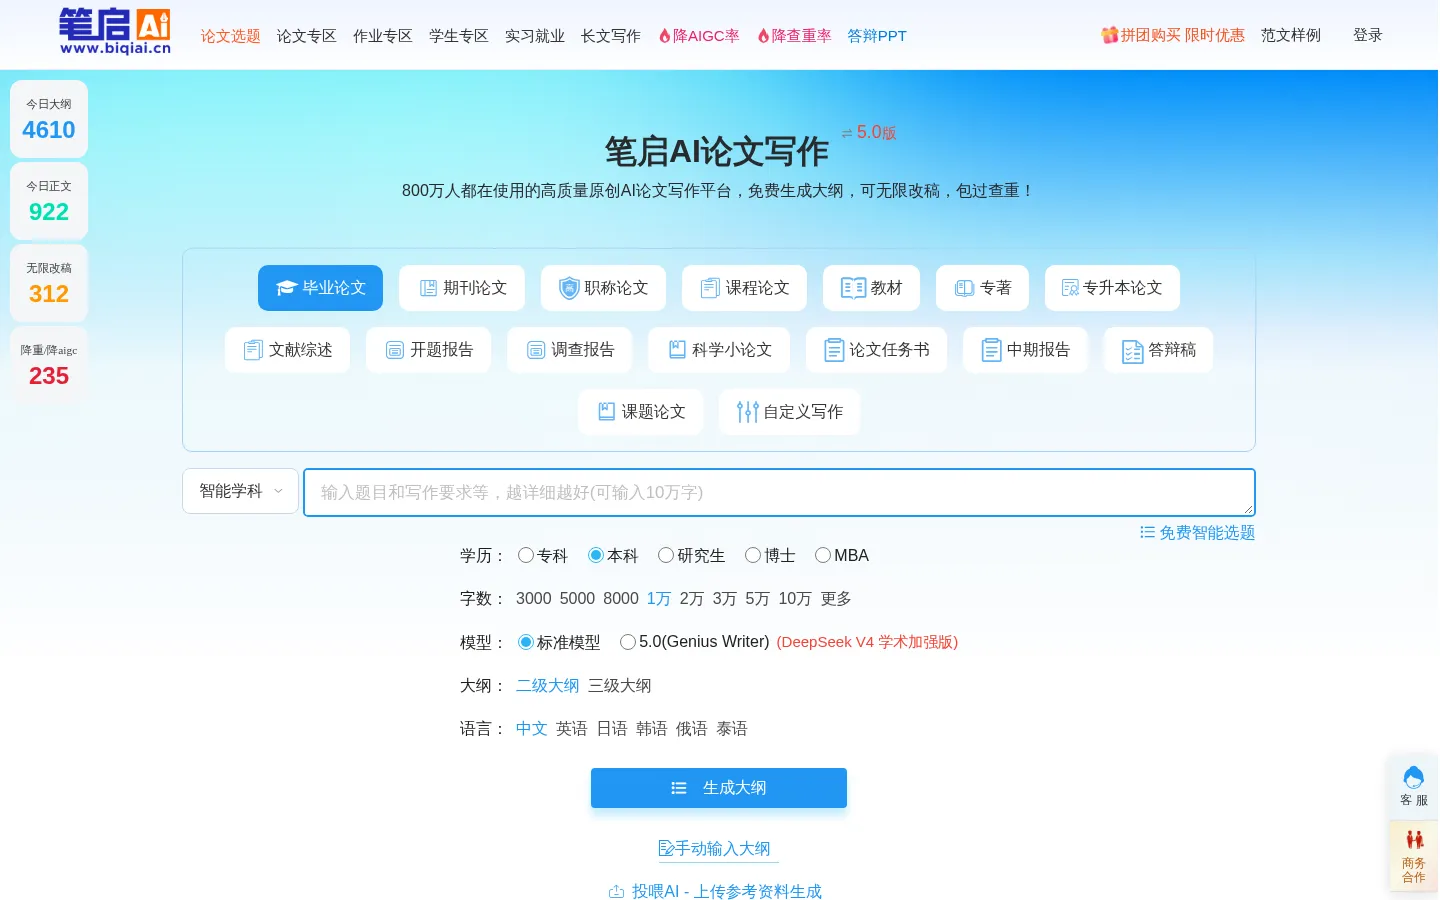Click the flame icon beside 降查重率

click(764, 36)
